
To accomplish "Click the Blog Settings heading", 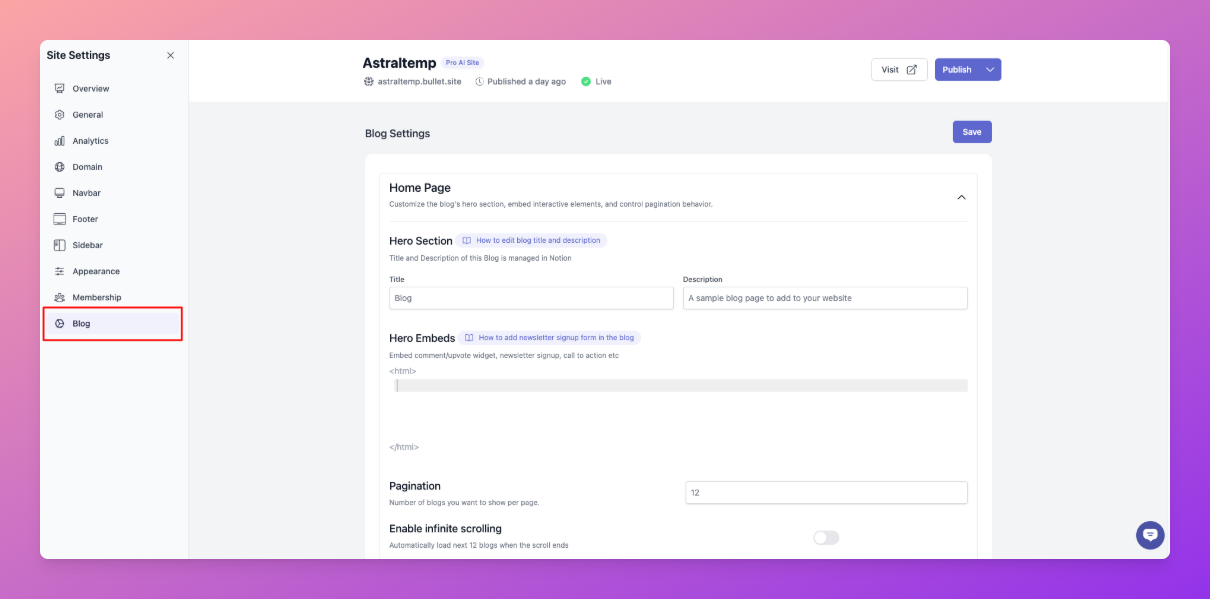I will (x=397, y=133).
